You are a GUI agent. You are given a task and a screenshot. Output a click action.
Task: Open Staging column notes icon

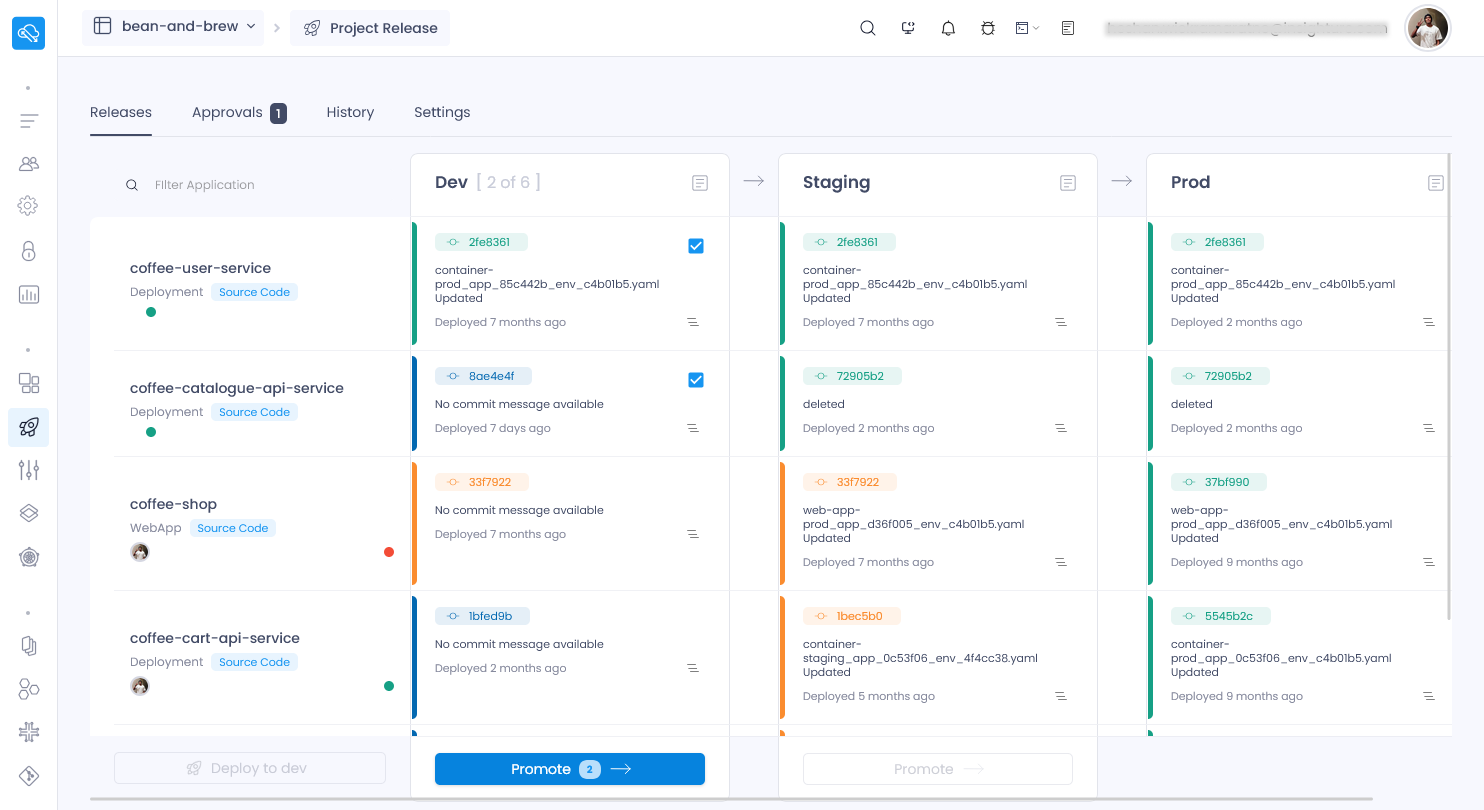1068,183
